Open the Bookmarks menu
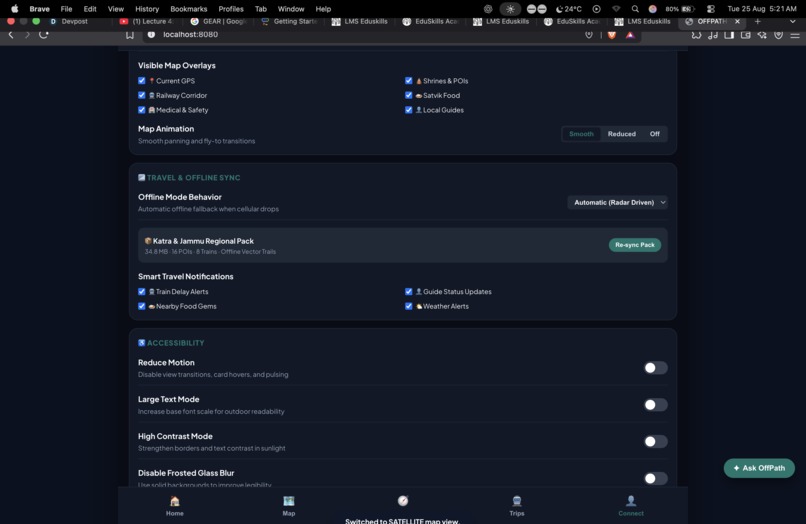Image resolution: width=806 pixels, height=524 pixels. click(x=189, y=9)
